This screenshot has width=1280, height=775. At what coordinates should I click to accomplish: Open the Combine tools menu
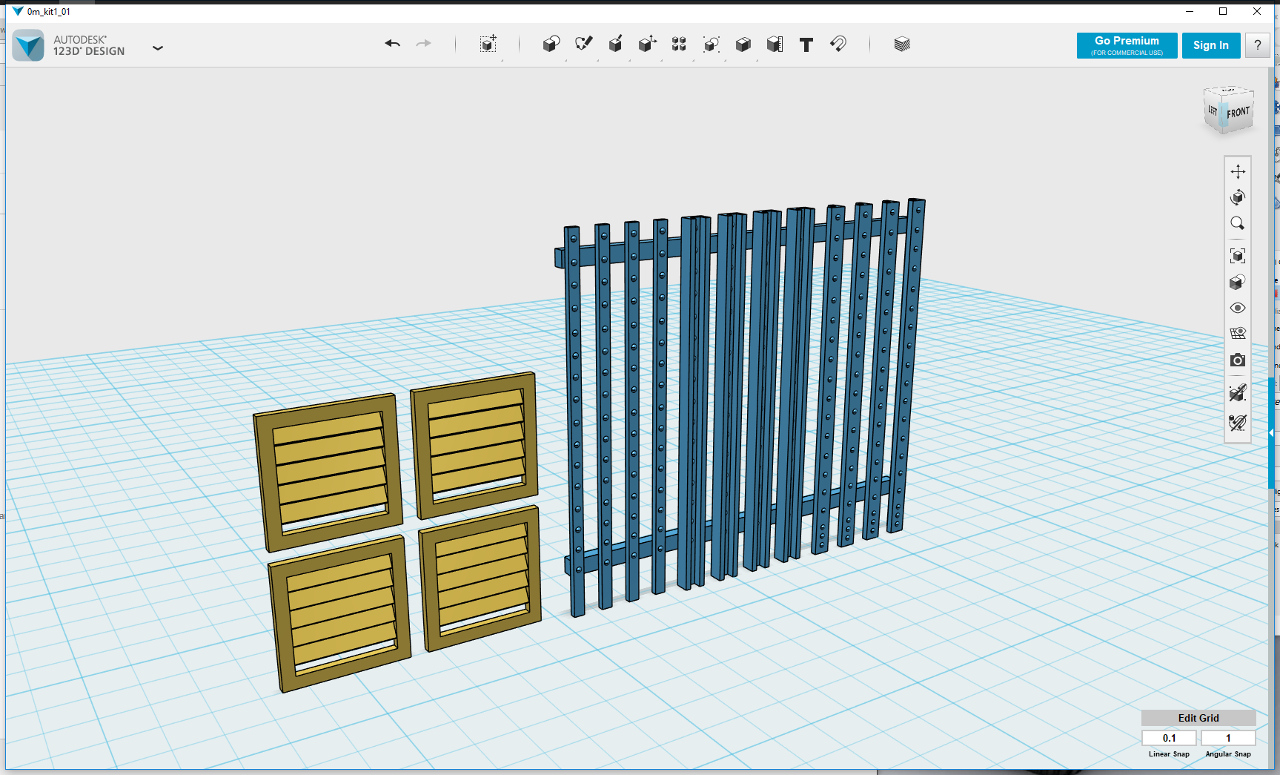point(743,44)
